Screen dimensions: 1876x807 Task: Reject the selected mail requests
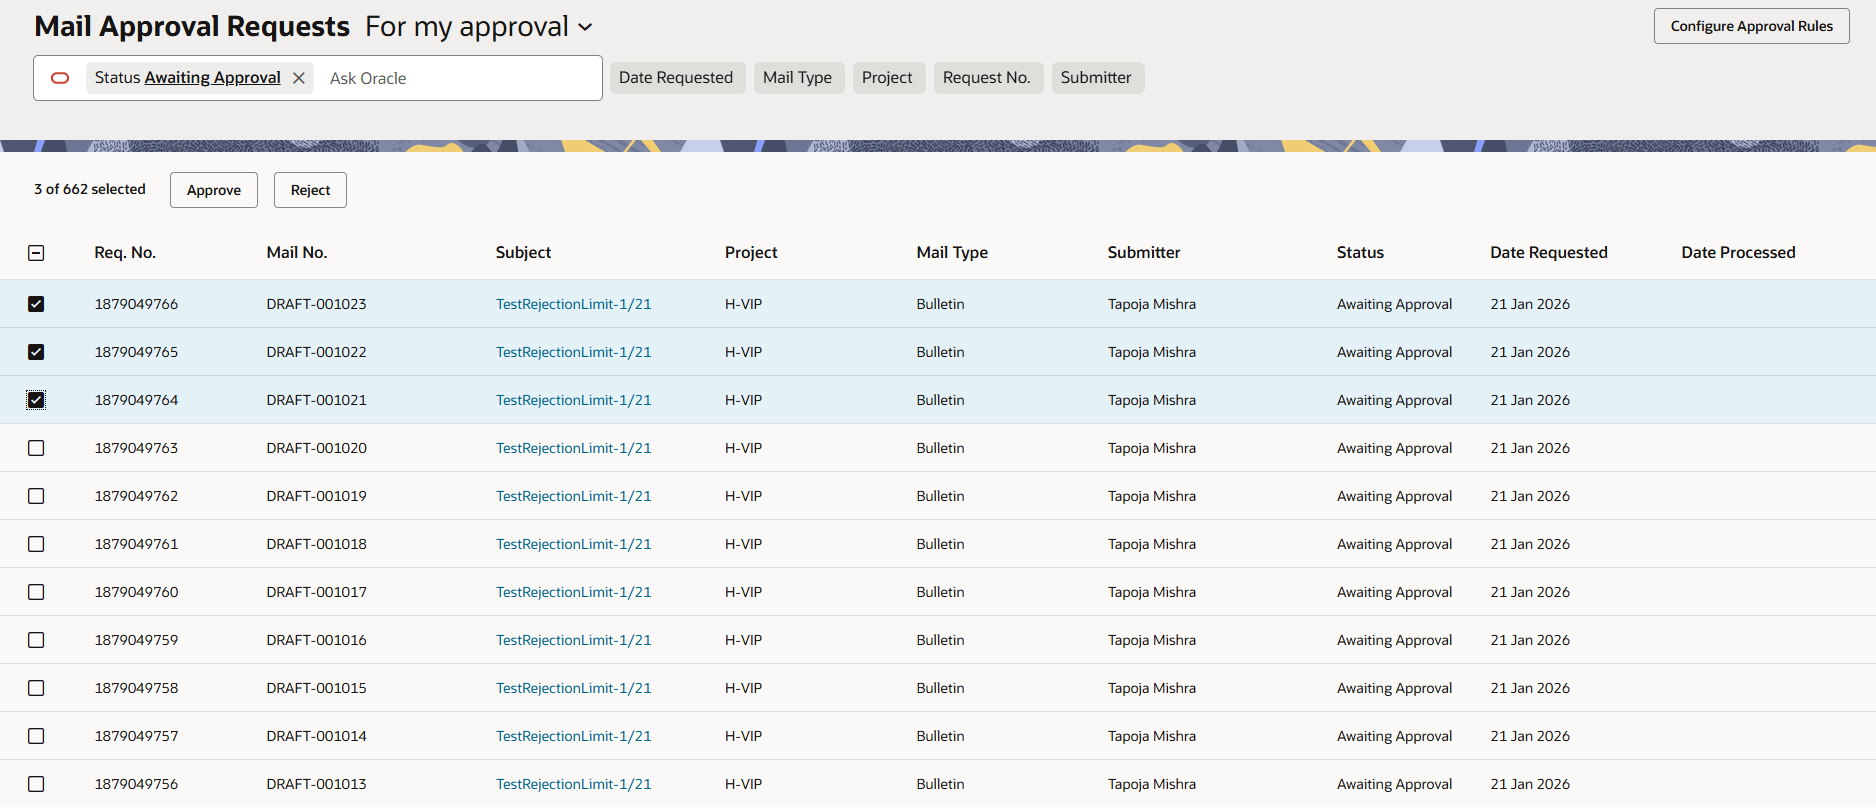[310, 190]
